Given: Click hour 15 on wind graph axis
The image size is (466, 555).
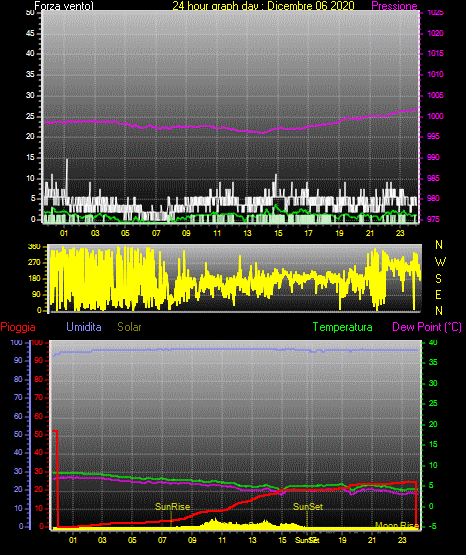Looking at the screenshot, I should click(278, 233).
